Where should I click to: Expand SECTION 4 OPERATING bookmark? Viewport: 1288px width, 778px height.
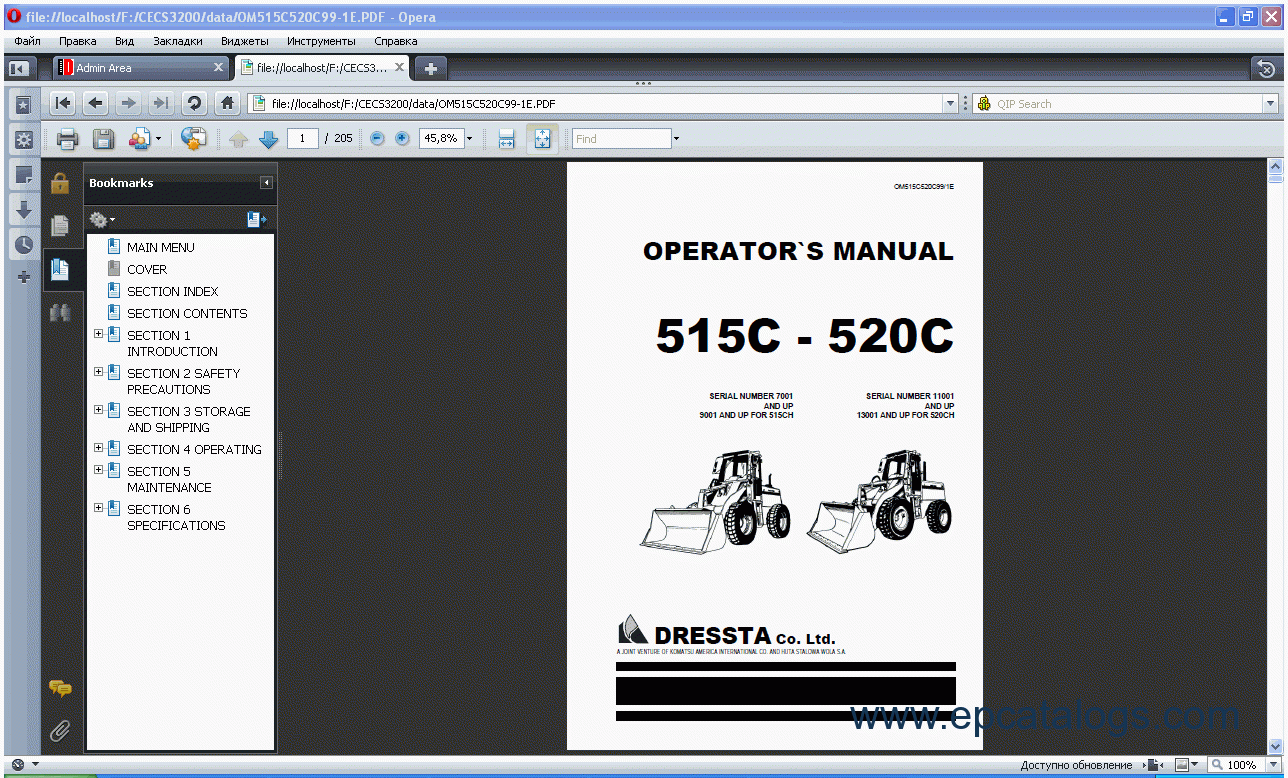(x=98, y=448)
